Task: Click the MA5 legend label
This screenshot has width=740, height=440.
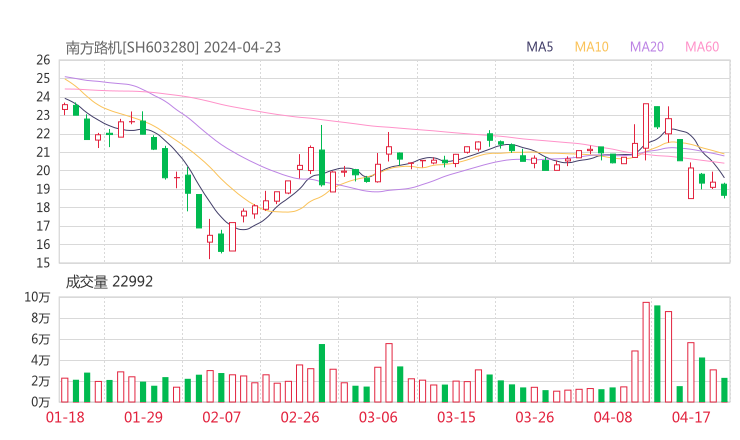Action: (x=539, y=47)
